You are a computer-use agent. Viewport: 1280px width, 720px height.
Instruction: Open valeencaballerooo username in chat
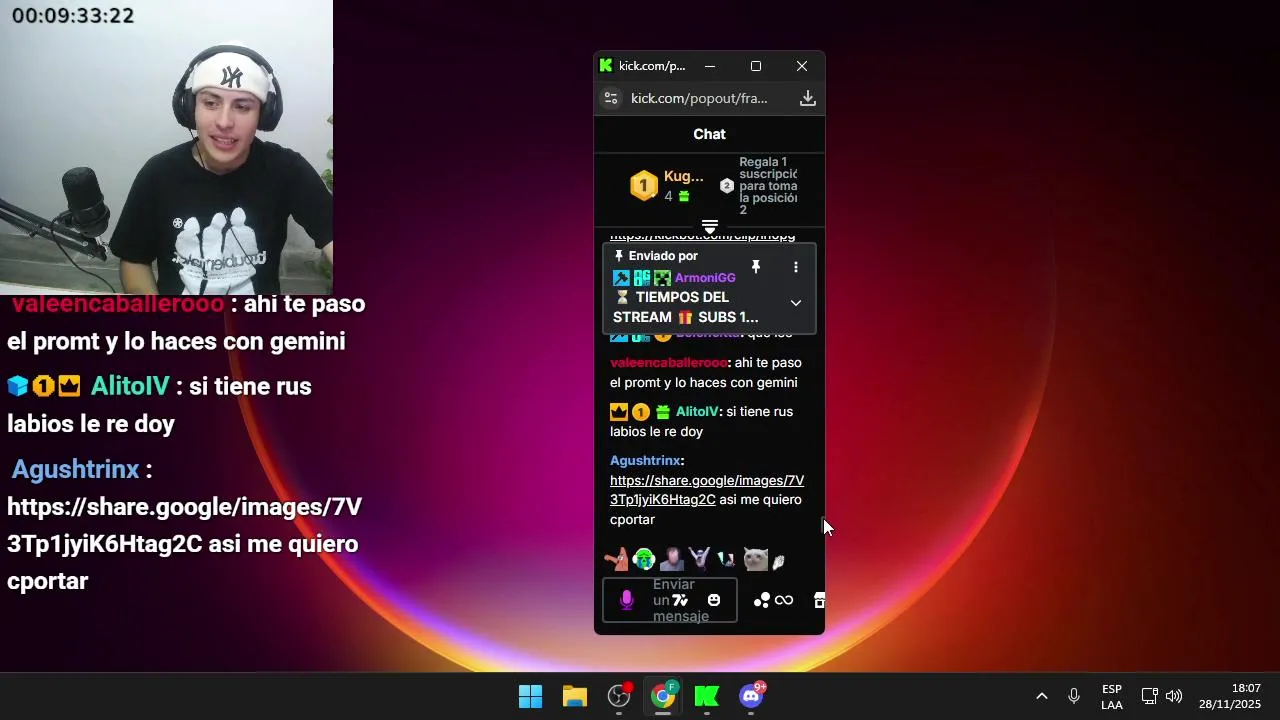pyautogui.click(x=668, y=363)
